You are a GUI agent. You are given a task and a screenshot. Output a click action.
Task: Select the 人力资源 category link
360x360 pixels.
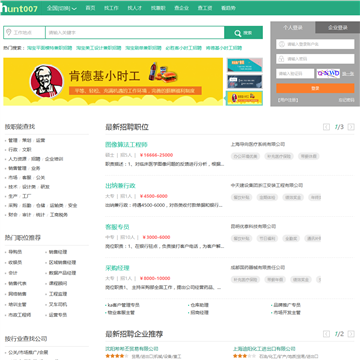point(17,159)
